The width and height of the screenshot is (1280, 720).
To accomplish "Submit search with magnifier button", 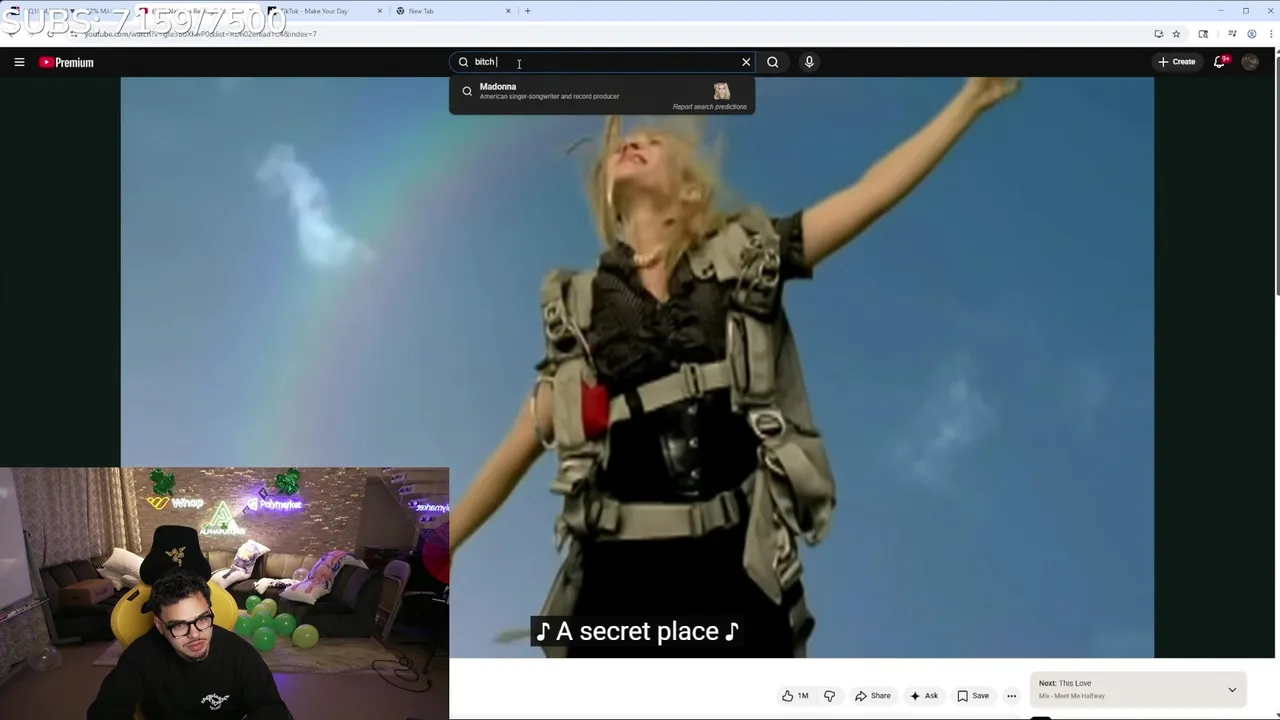I will [x=773, y=62].
